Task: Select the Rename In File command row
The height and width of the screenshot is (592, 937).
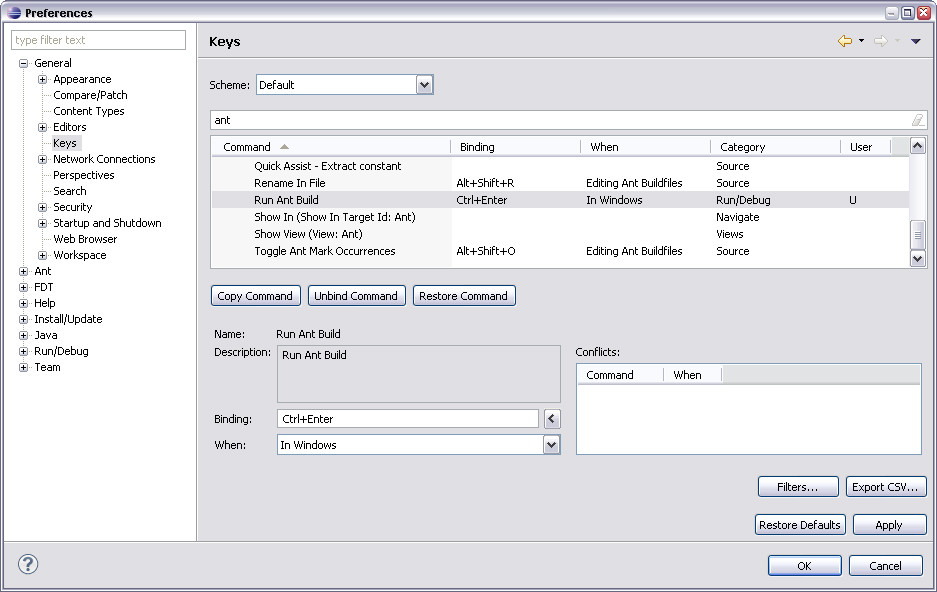Action: click(x=561, y=183)
